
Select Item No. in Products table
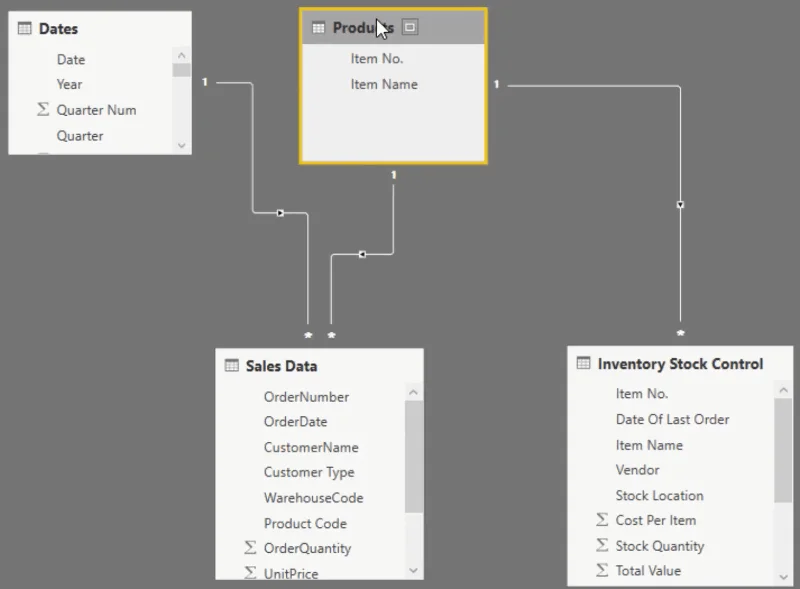click(377, 59)
